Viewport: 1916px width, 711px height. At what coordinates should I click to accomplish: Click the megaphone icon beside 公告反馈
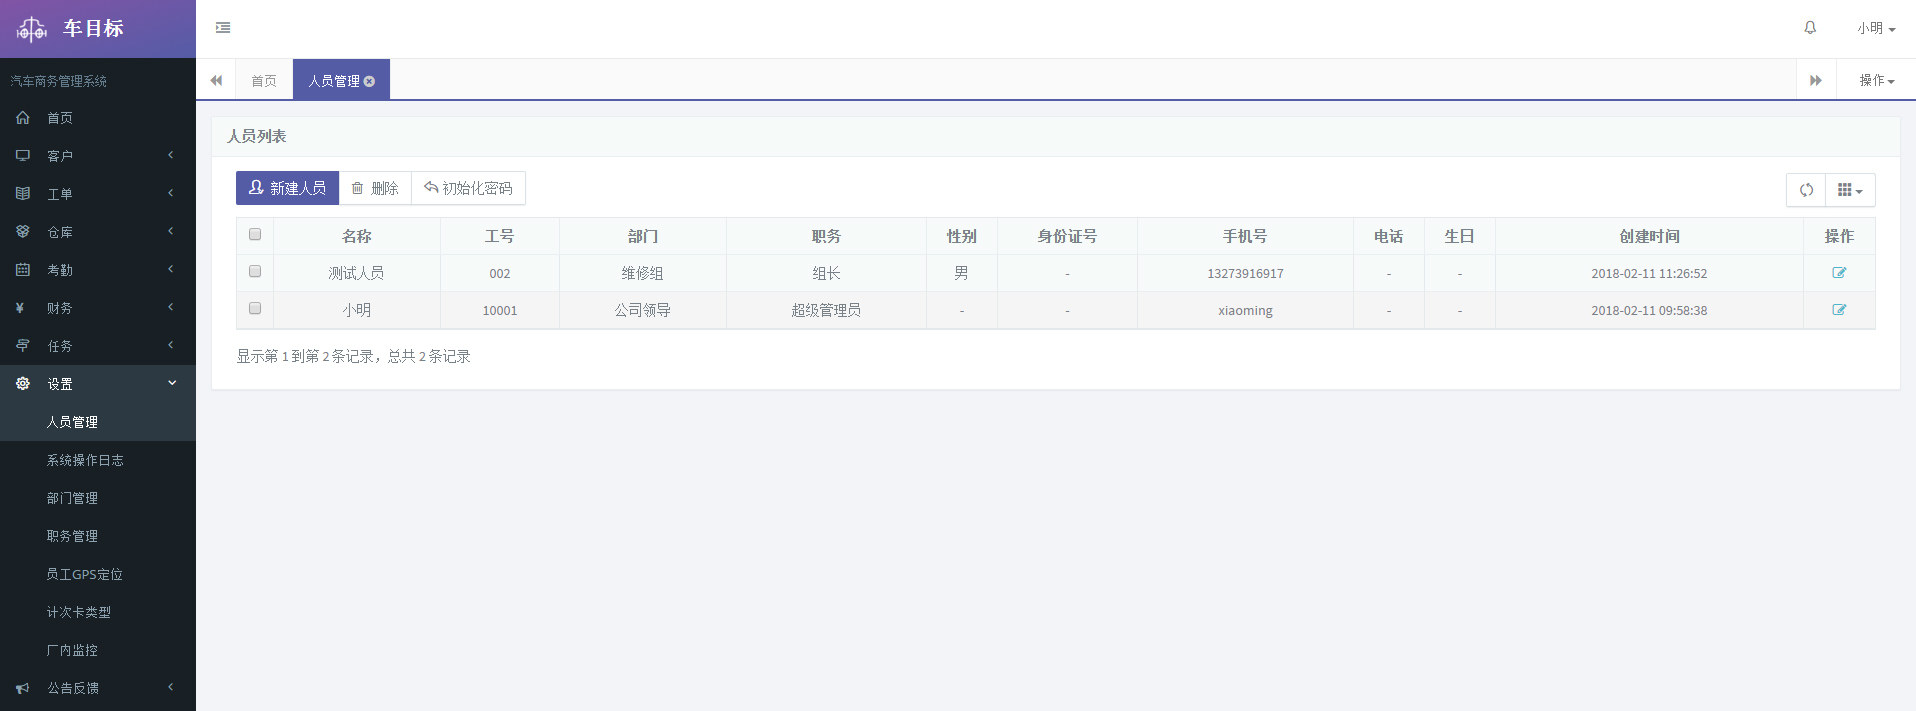click(x=23, y=688)
